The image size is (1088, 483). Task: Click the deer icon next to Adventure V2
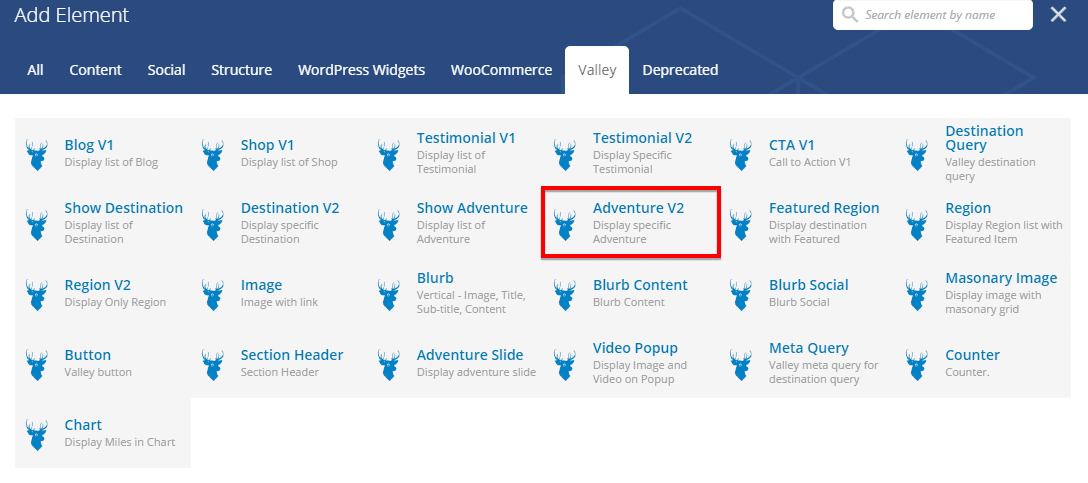click(565, 224)
